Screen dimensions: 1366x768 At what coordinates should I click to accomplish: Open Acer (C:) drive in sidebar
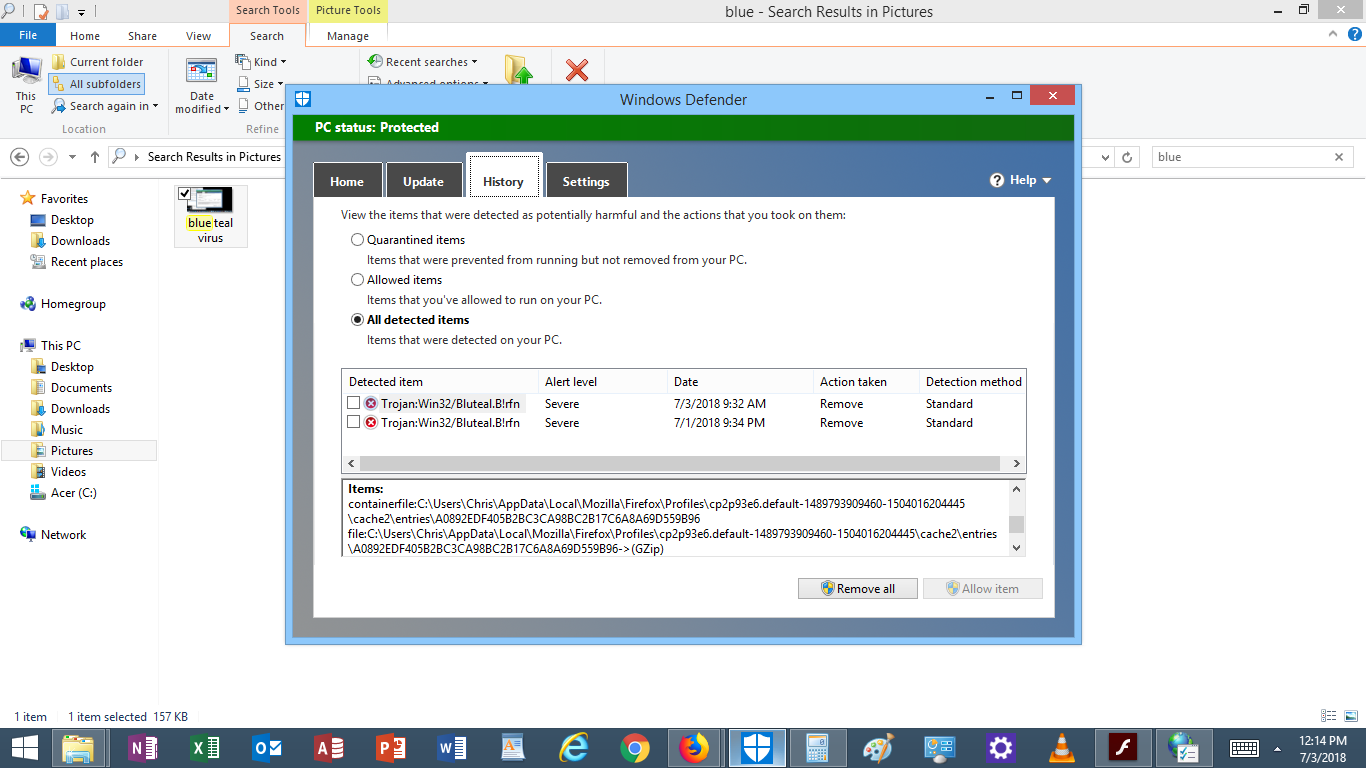click(73, 493)
